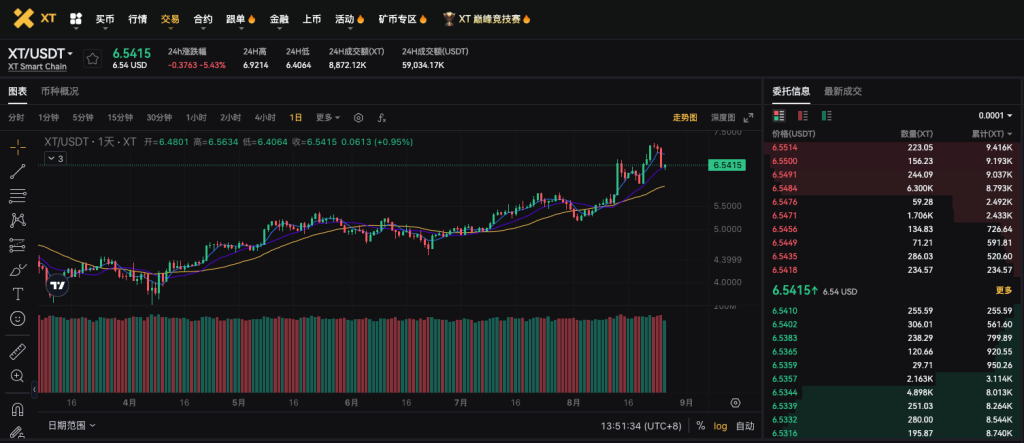Switch to the 最新成交 tab
The image size is (1024, 443).
843,91
